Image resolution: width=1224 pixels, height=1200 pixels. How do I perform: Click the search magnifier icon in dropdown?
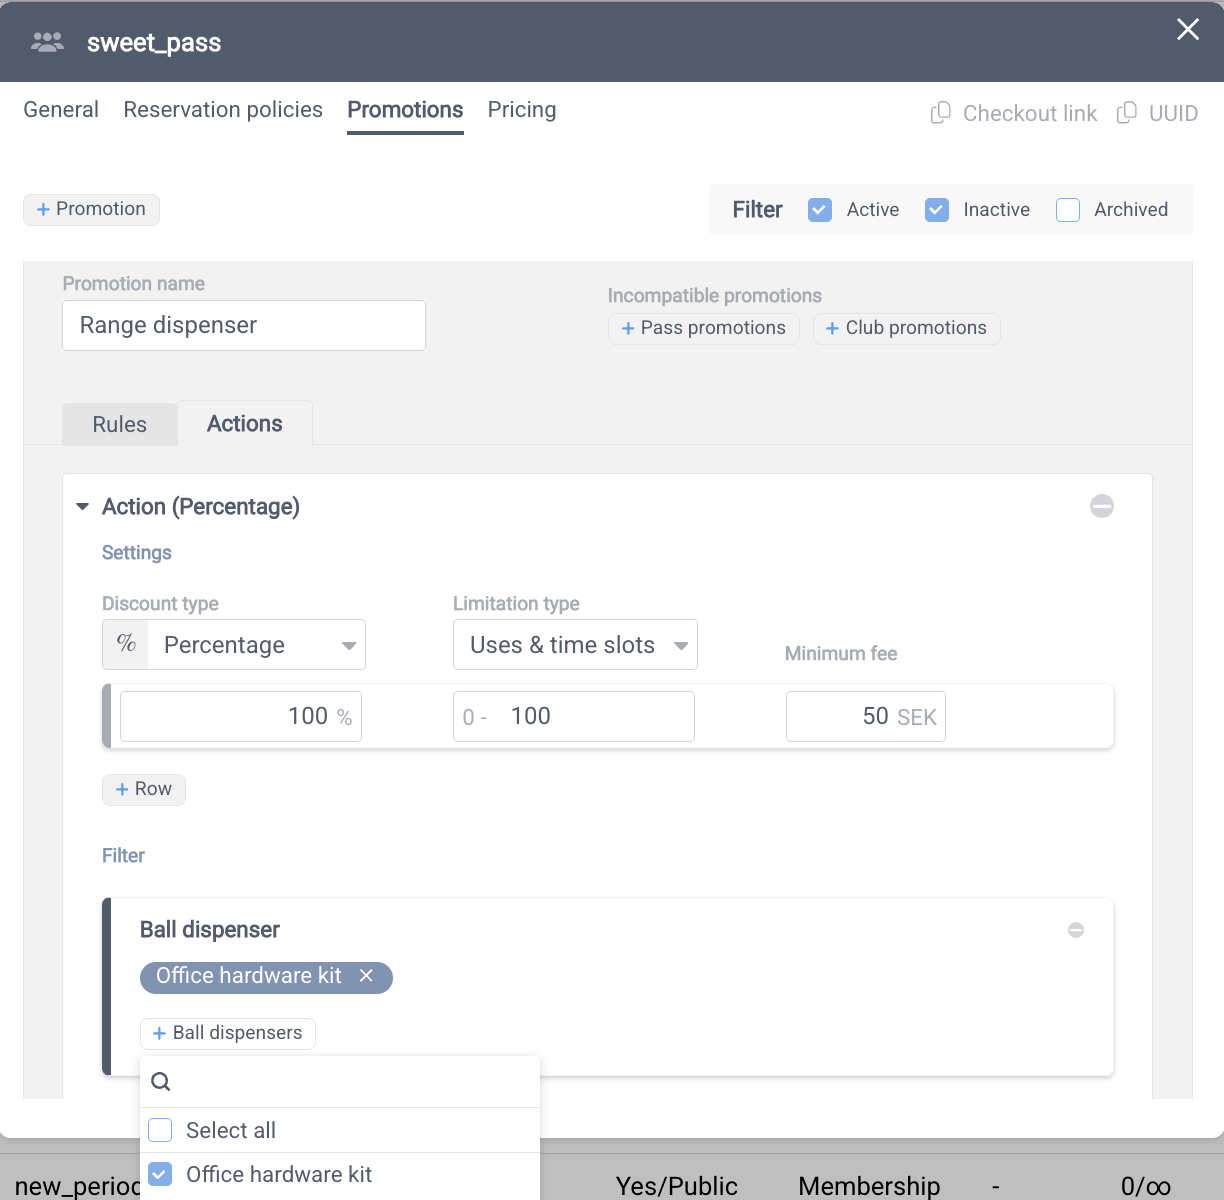click(160, 1081)
